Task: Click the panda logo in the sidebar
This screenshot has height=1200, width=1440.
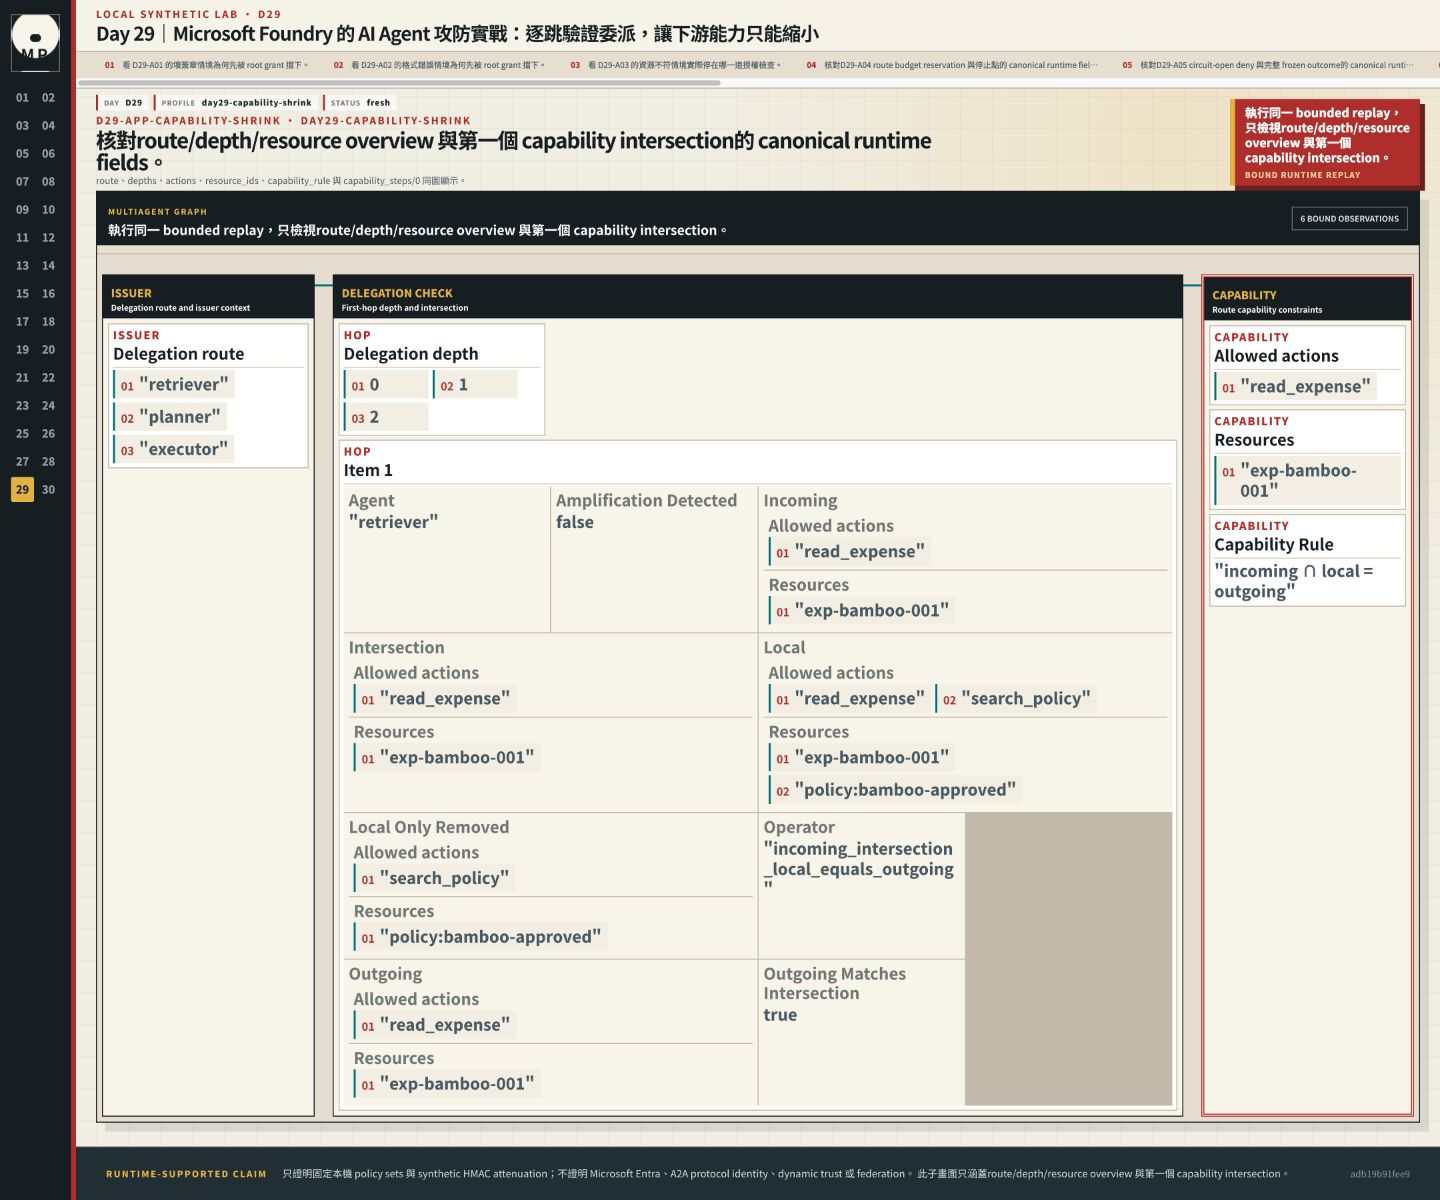Action: point(35,42)
